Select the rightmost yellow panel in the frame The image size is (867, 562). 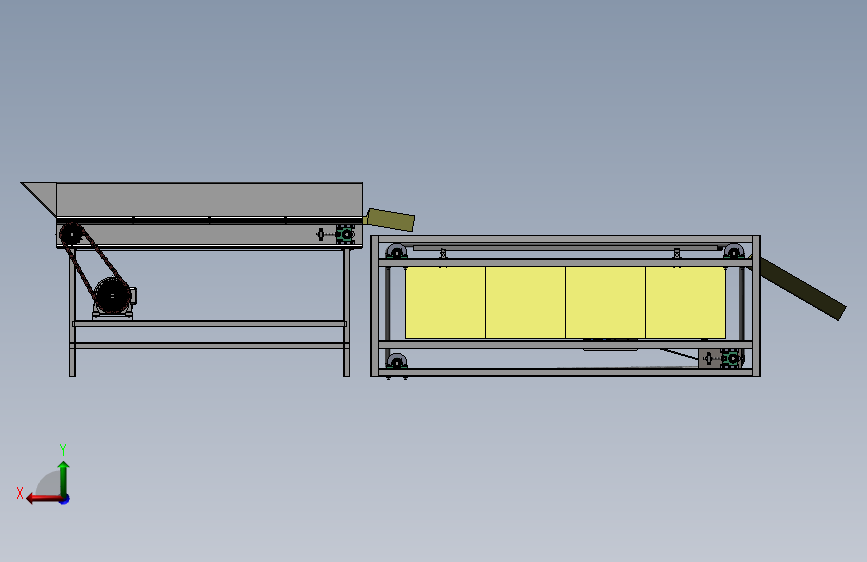click(x=686, y=303)
